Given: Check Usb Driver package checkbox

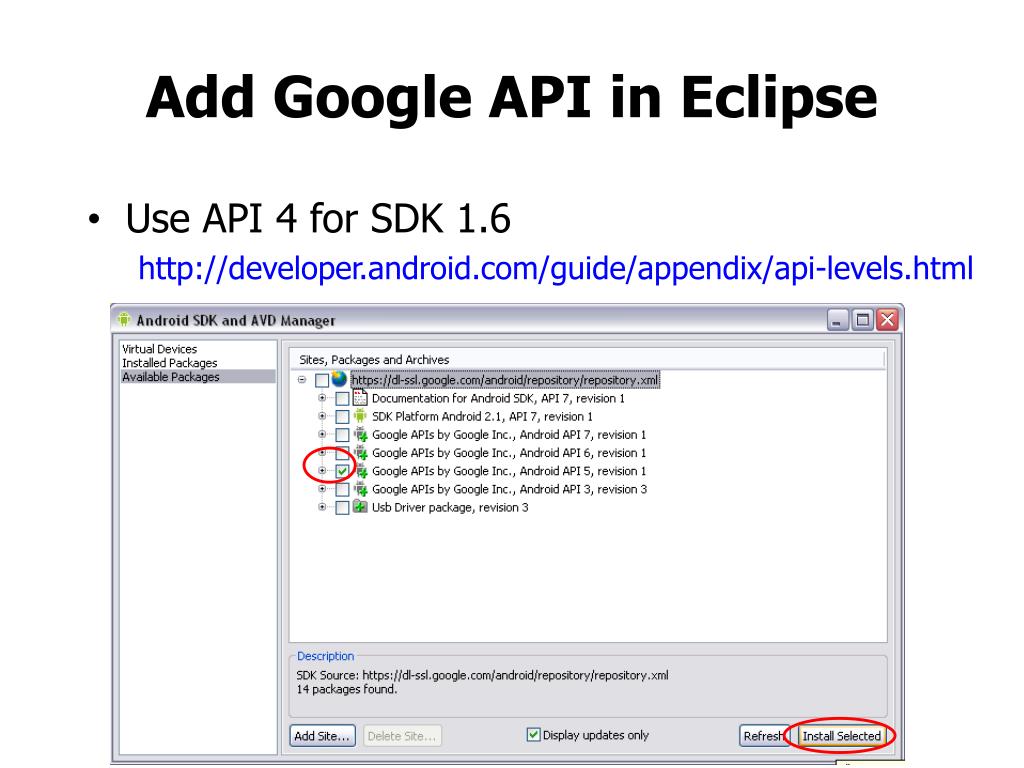Looking at the screenshot, I should point(342,507).
